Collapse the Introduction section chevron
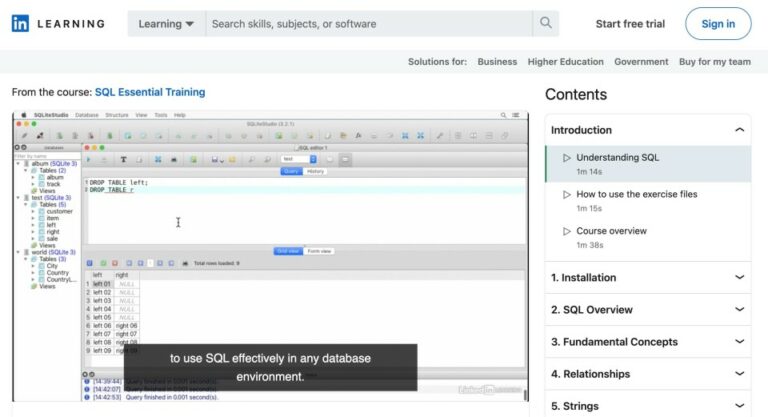 [x=740, y=130]
